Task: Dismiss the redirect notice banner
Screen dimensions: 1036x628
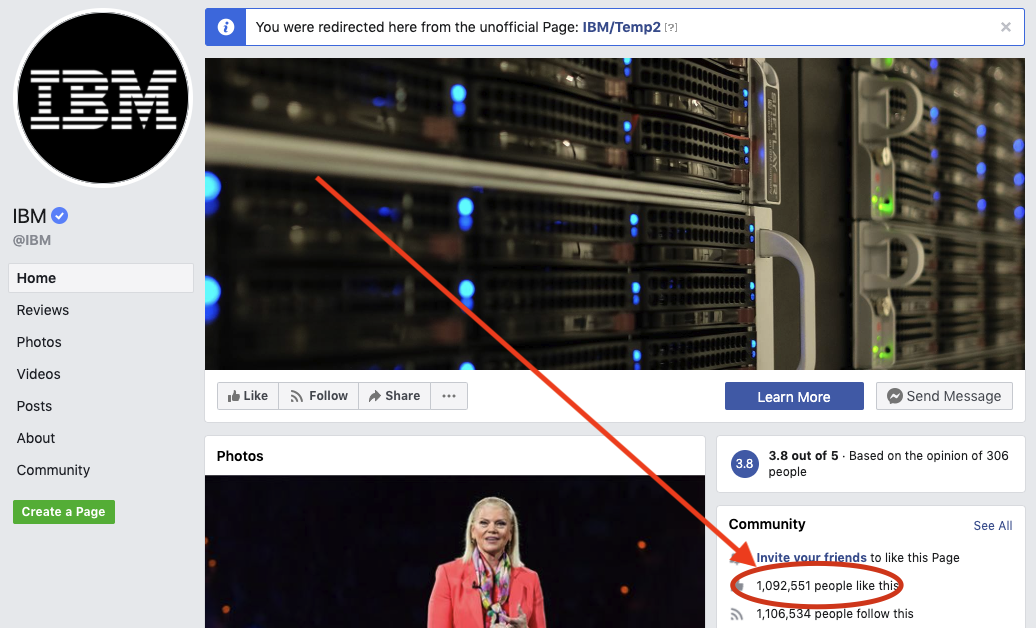Action: 1006,27
